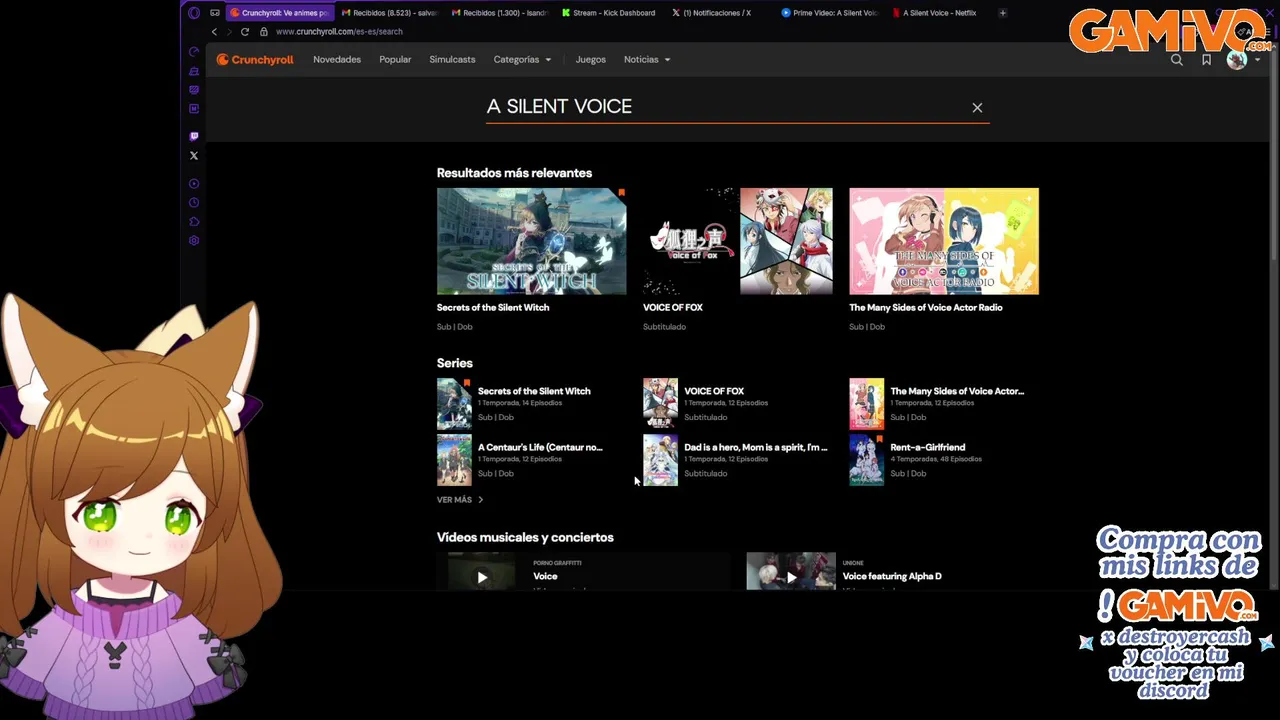Open Secrets of the Silent Witch in Series list
The image size is (1280, 720).
click(532, 404)
